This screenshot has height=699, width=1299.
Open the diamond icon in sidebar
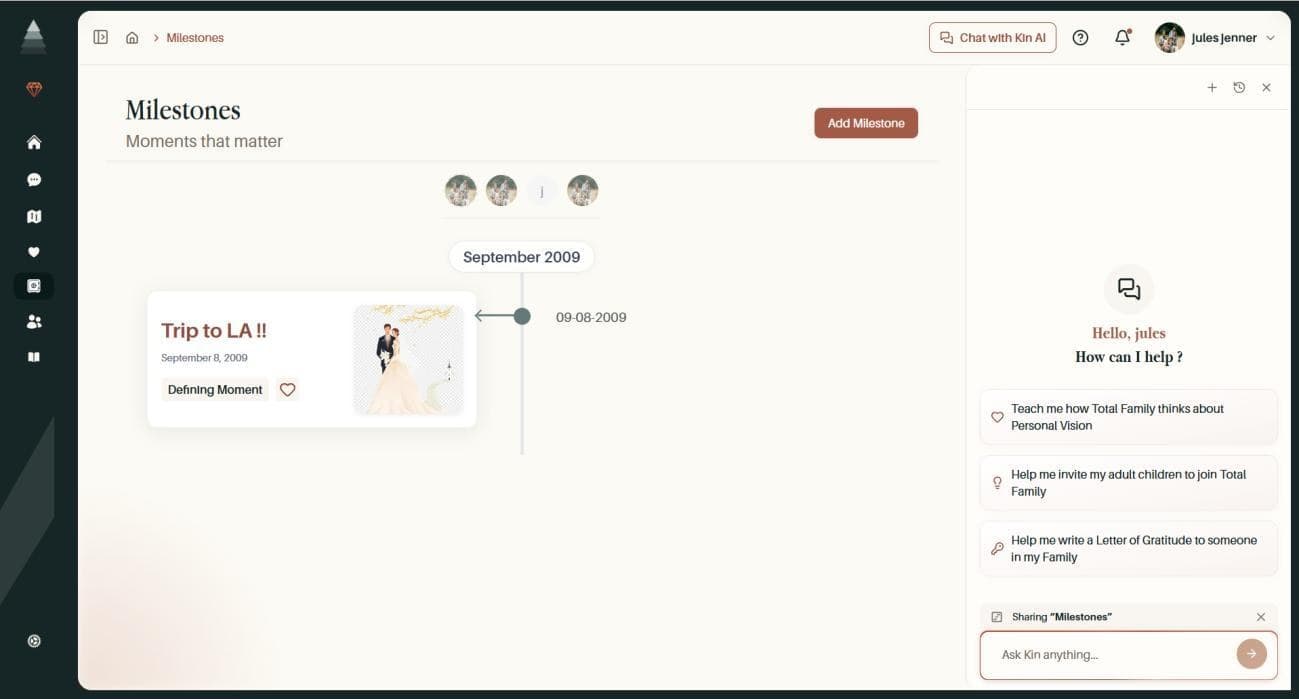click(x=34, y=90)
